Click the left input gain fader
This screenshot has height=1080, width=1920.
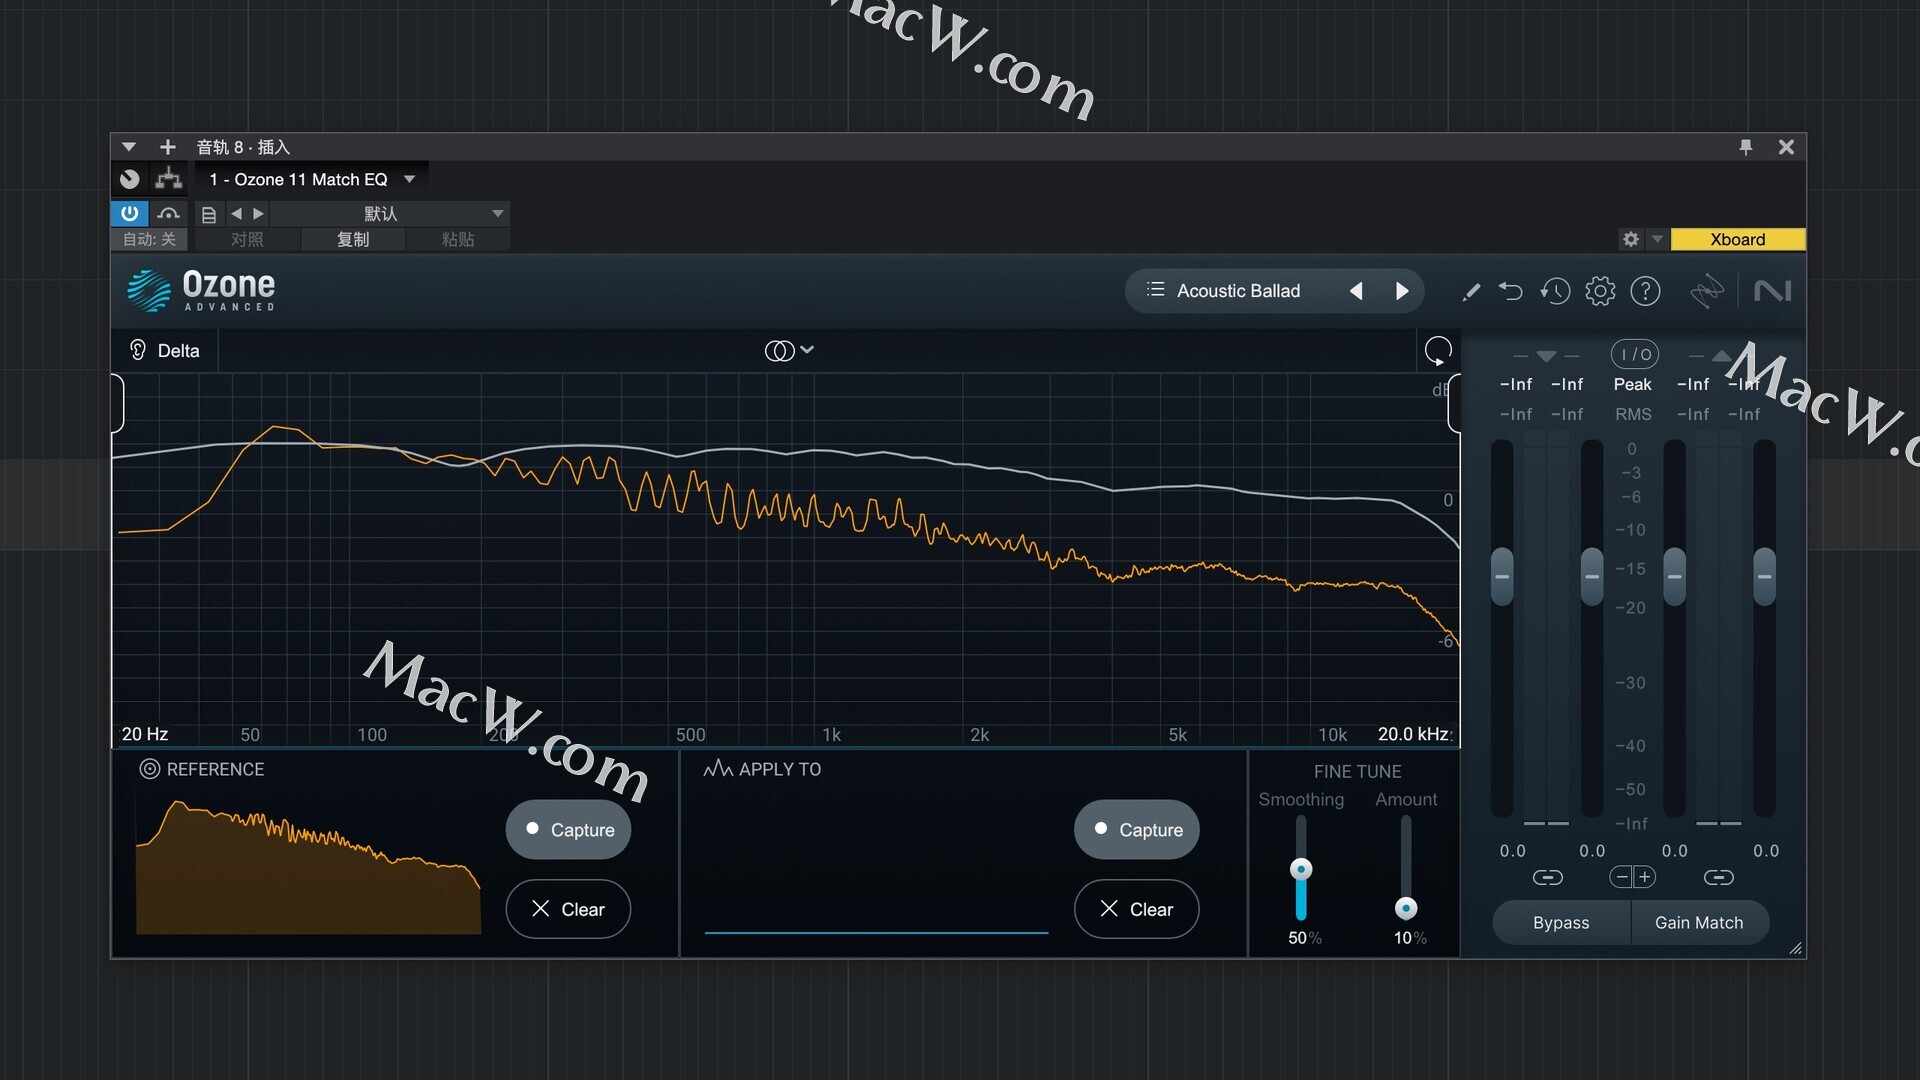[x=1502, y=576]
